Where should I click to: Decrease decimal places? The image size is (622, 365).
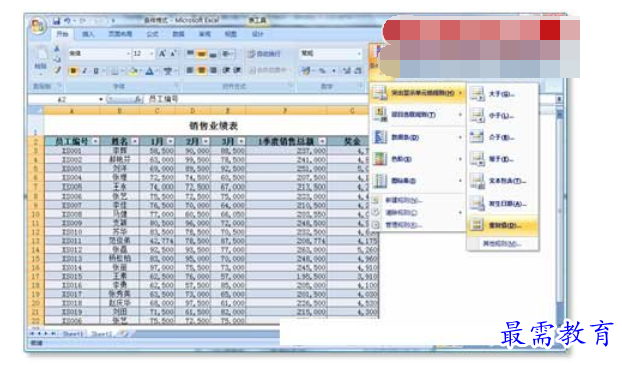coord(357,71)
